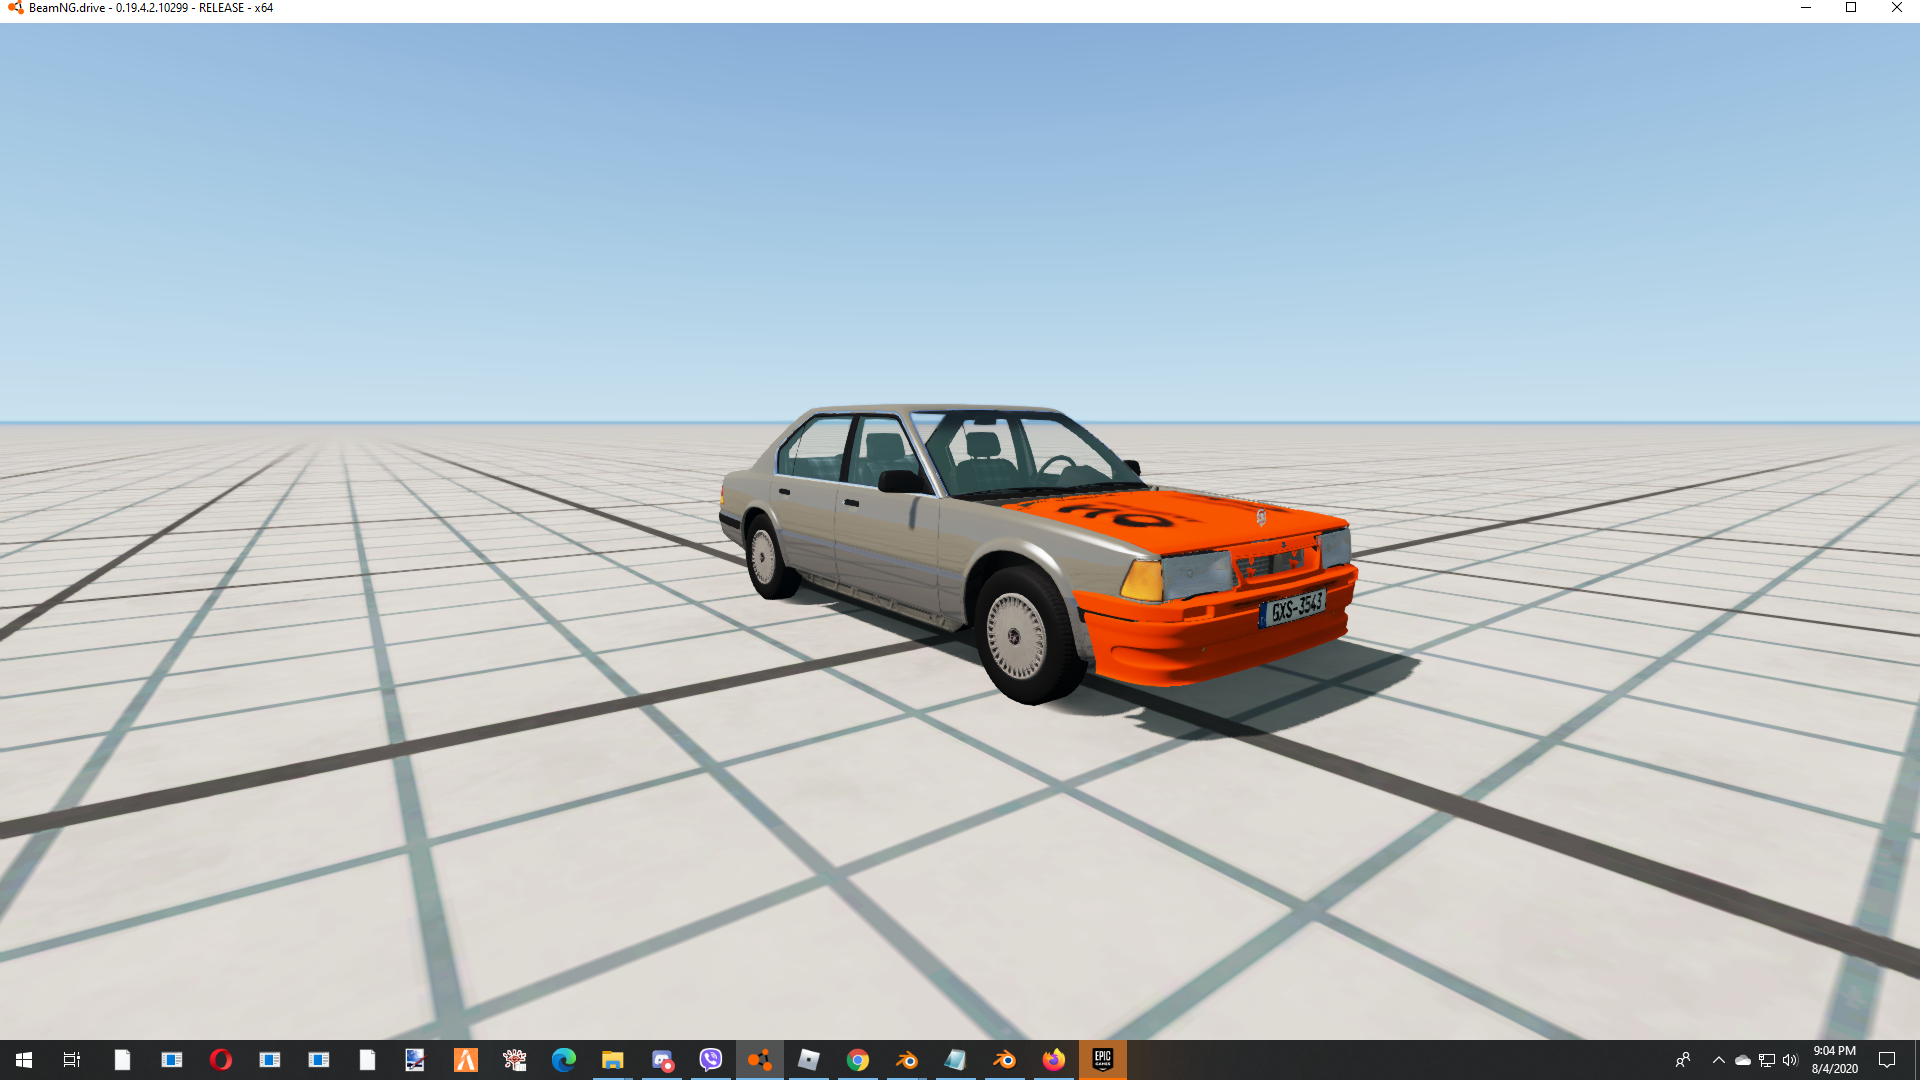Select the active BeamNG.drive taskbar icon
1920x1080 pixels.
pyautogui.click(x=760, y=1060)
